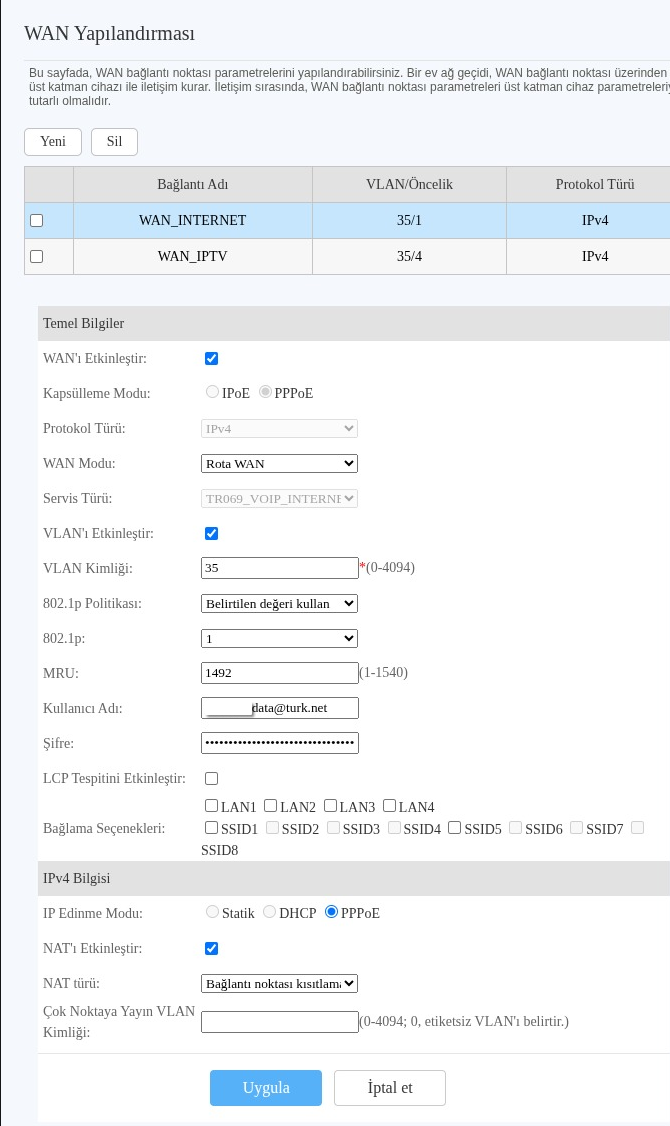This screenshot has height=1126, width=670.
Task: Click the Kullanıcı Adı input field
Action: [x=279, y=708]
